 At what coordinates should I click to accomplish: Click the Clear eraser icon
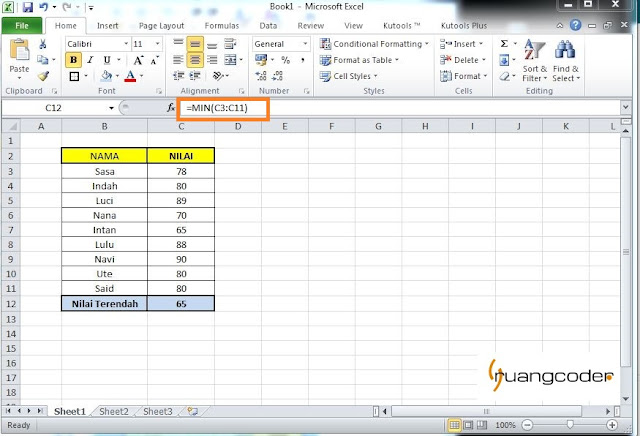pos(505,76)
